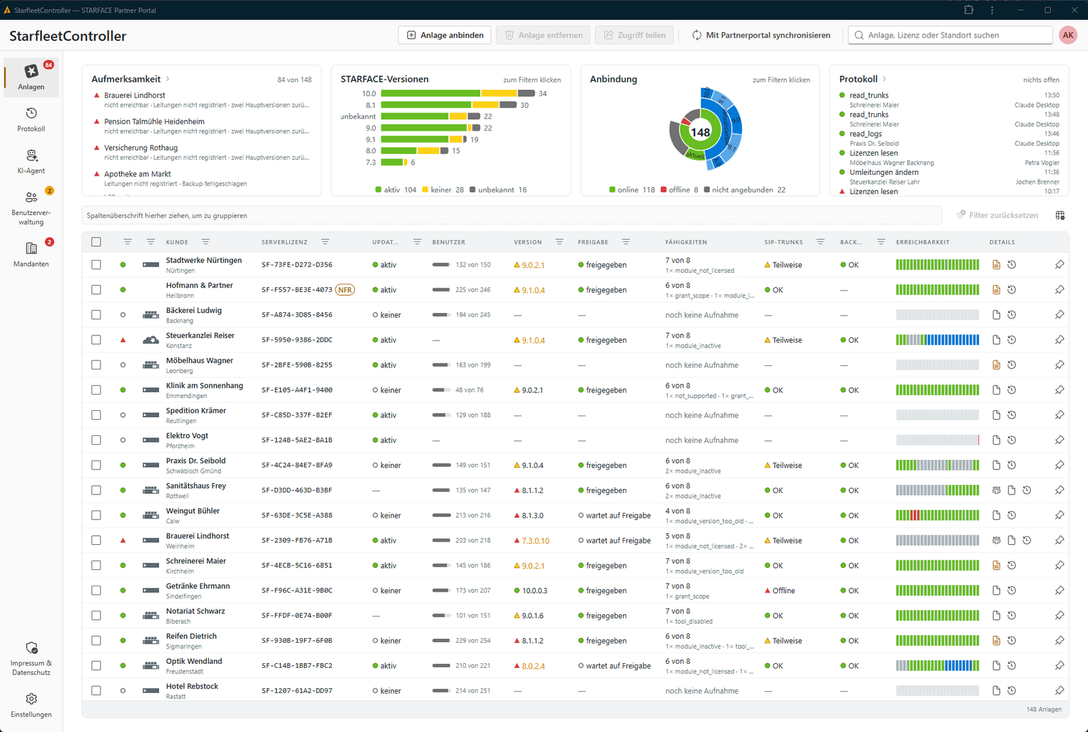Open the SIP-Trunks column filter
This screenshot has width=1088, height=732.
point(820,242)
